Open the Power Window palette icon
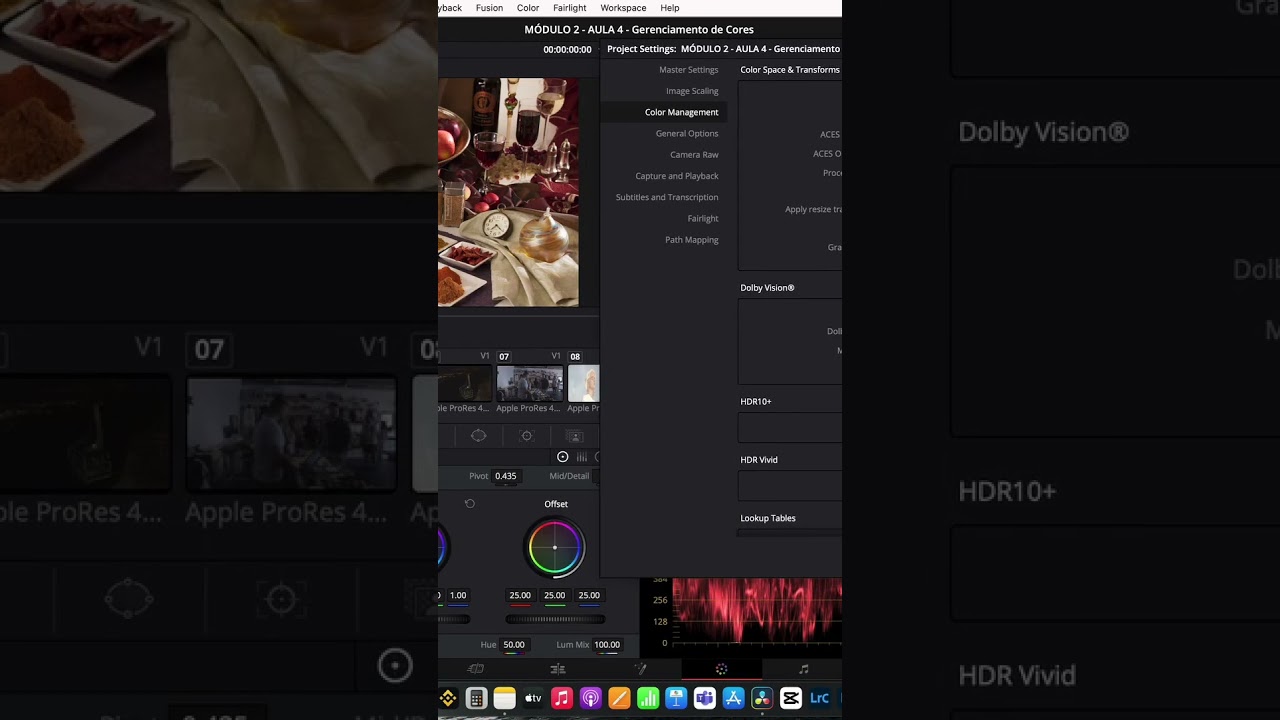The width and height of the screenshot is (1280, 720). click(x=479, y=436)
